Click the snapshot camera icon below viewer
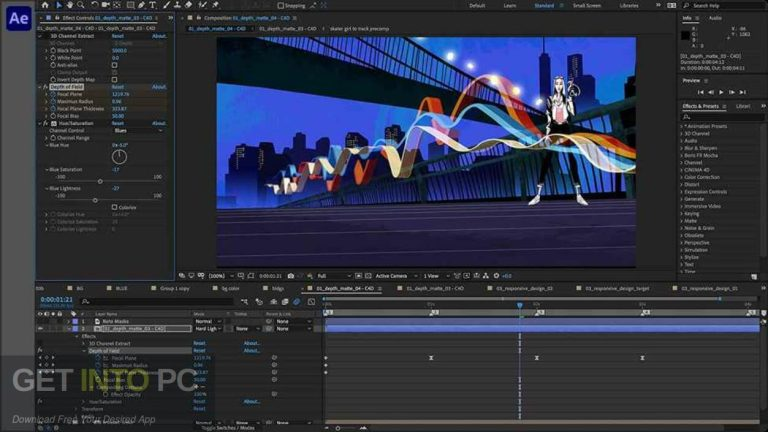The image size is (768, 432). point(290,276)
